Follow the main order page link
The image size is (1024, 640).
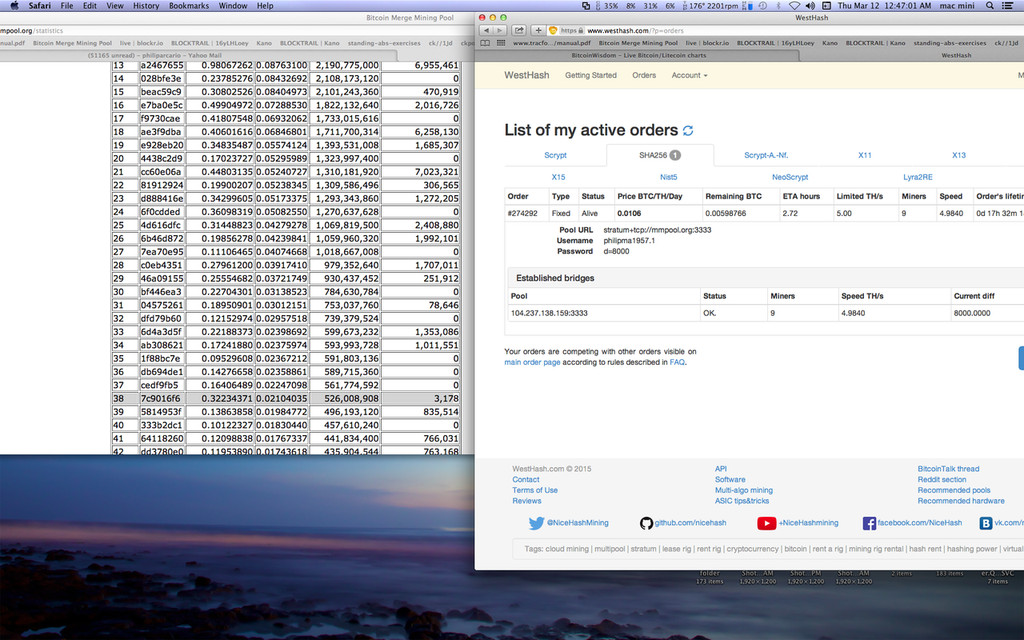pyautogui.click(x=532, y=362)
